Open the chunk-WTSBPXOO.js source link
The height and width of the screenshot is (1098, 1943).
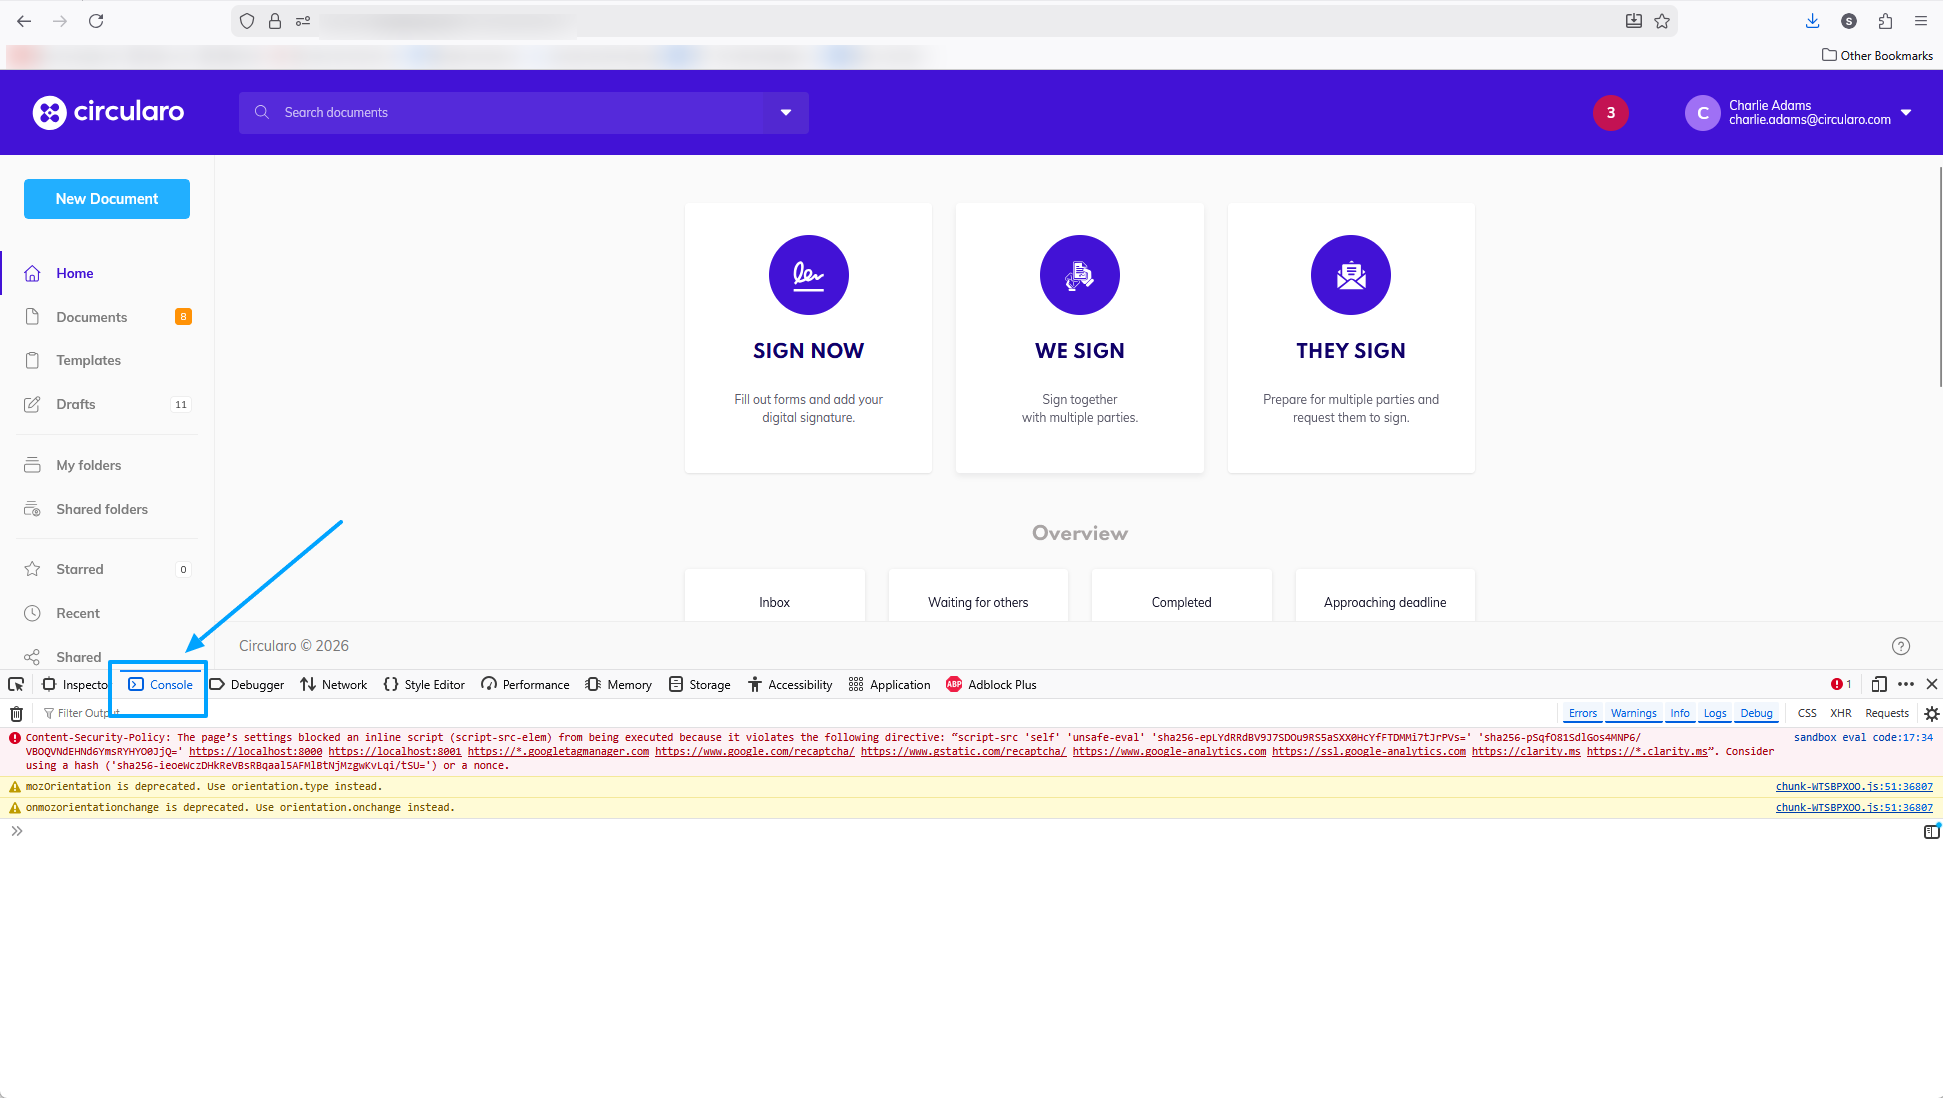pyautogui.click(x=1854, y=786)
